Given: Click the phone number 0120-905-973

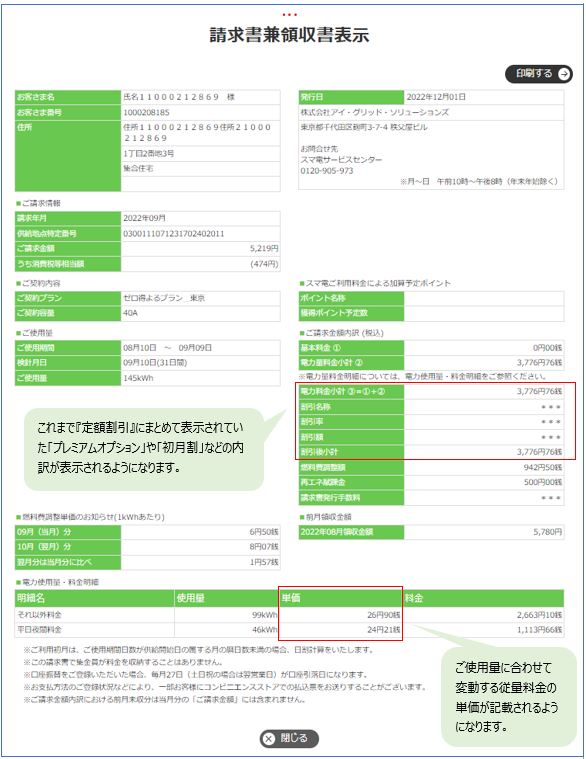Looking at the screenshot, I should pos(327,171).
